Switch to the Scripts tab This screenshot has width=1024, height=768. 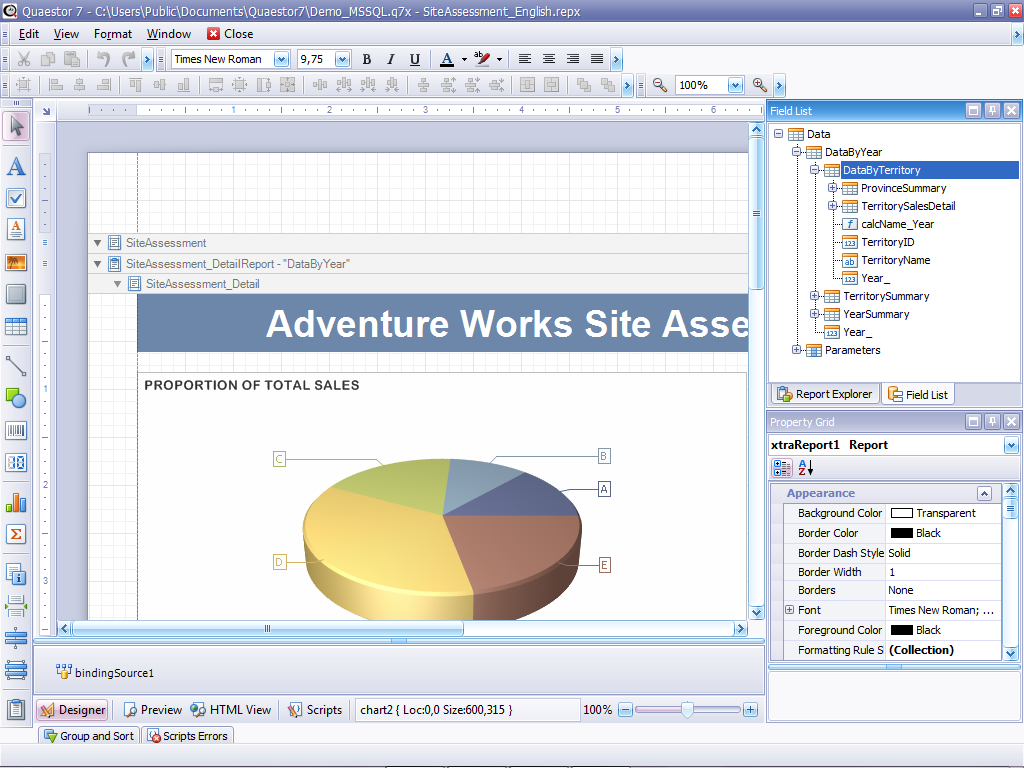(315, 710)
